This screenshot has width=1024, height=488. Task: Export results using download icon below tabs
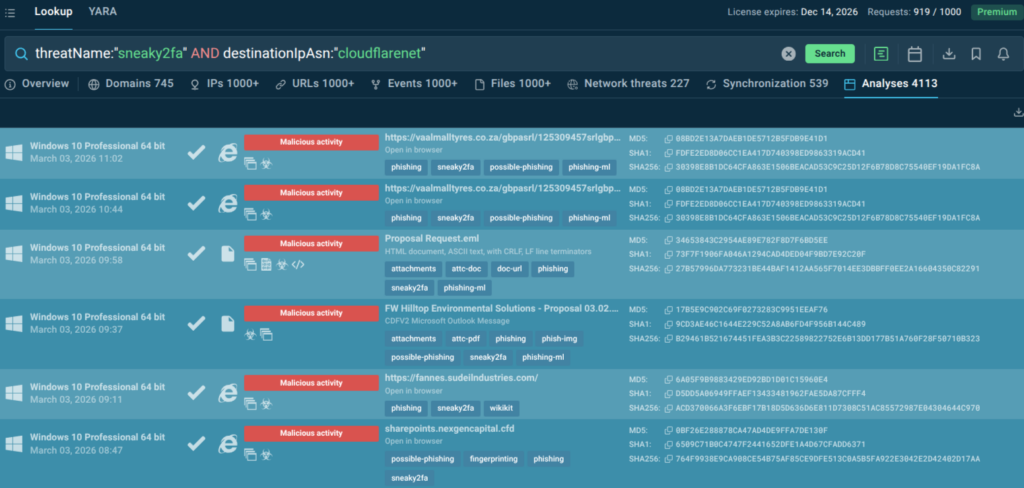click(1017, 113)
